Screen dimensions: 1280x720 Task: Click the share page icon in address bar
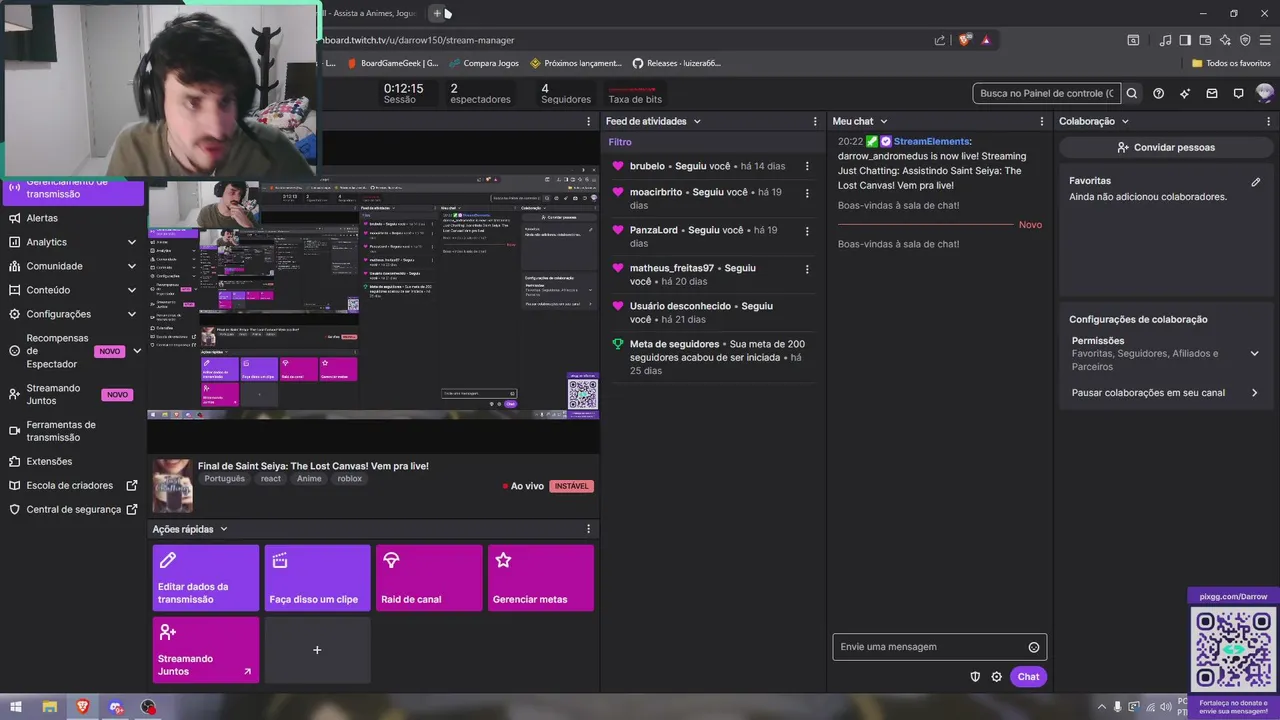(939, 40)
